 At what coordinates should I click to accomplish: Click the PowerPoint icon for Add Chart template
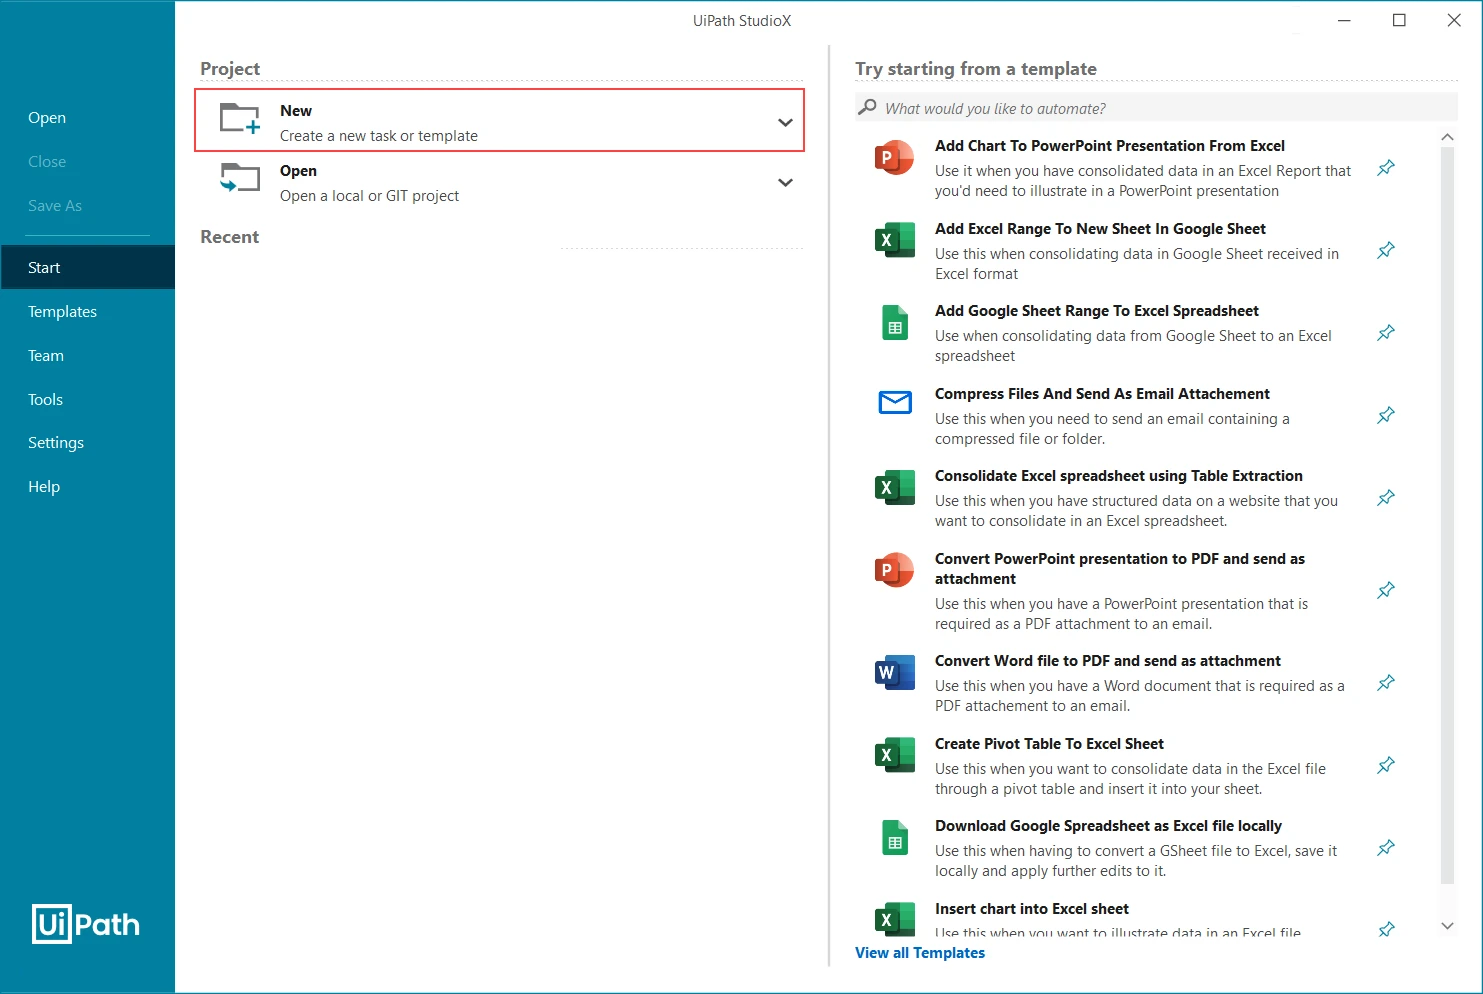pos(894,158)
